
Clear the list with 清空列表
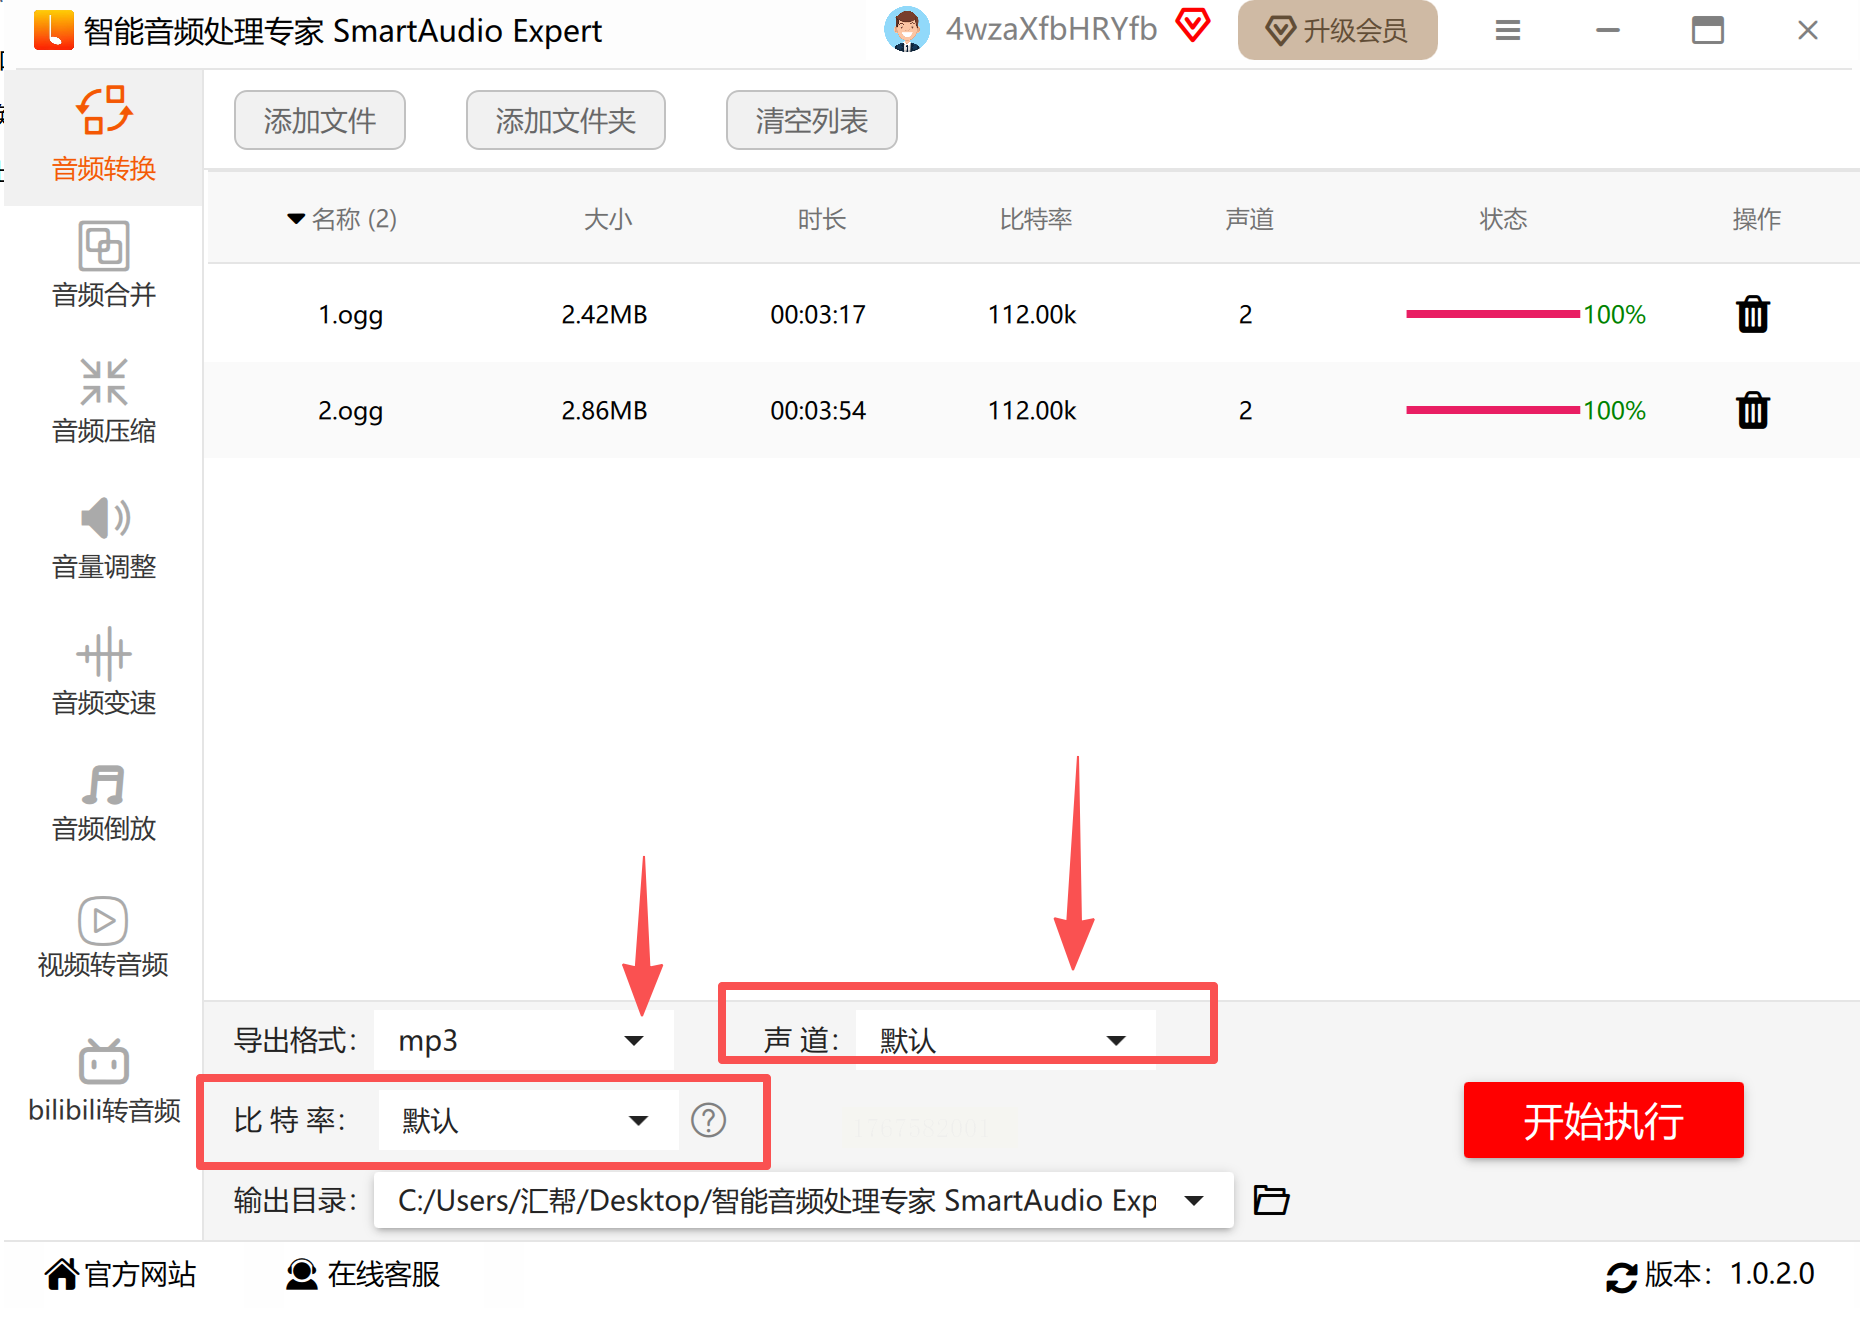click(812, 120)
